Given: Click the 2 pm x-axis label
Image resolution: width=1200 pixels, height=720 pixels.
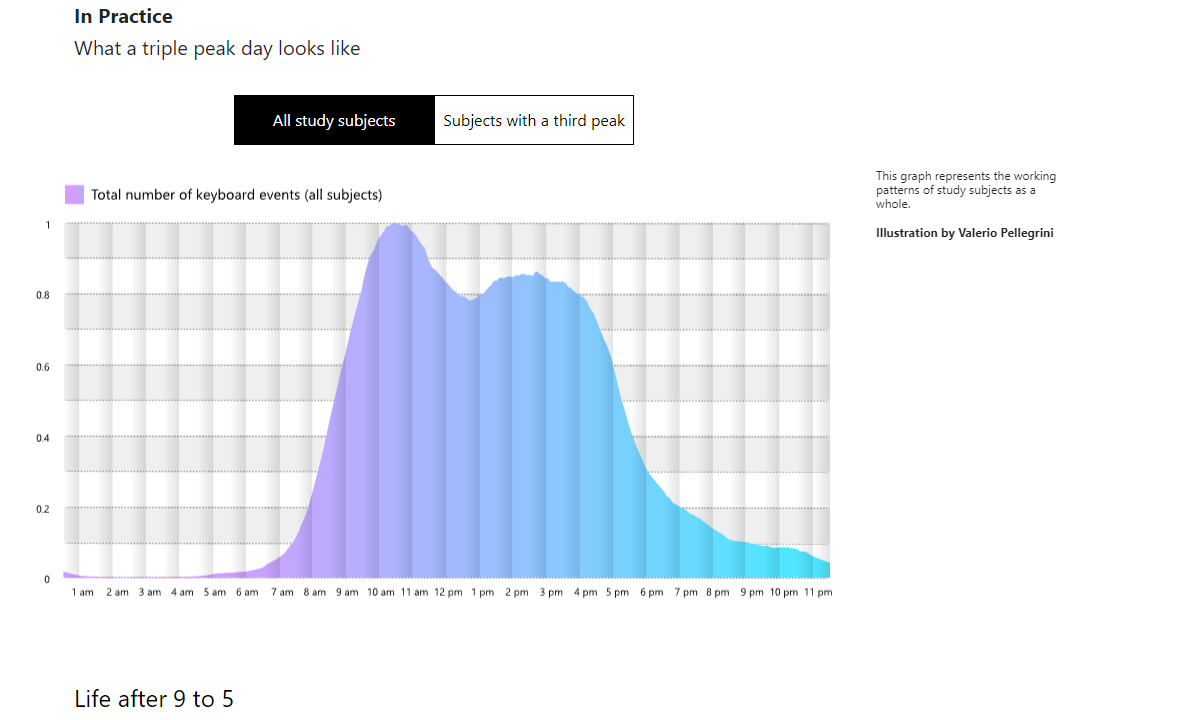Looking at the screenshot, I should 516,592.
